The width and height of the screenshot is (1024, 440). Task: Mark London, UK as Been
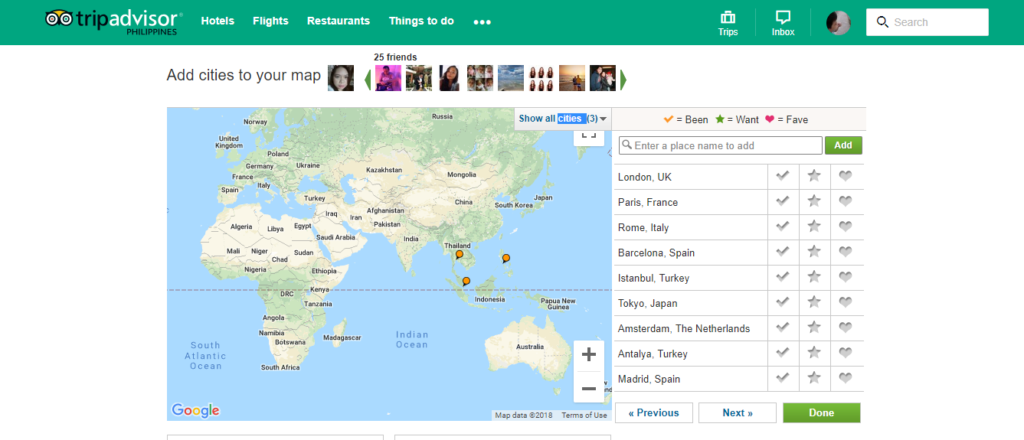click(782, 176)
